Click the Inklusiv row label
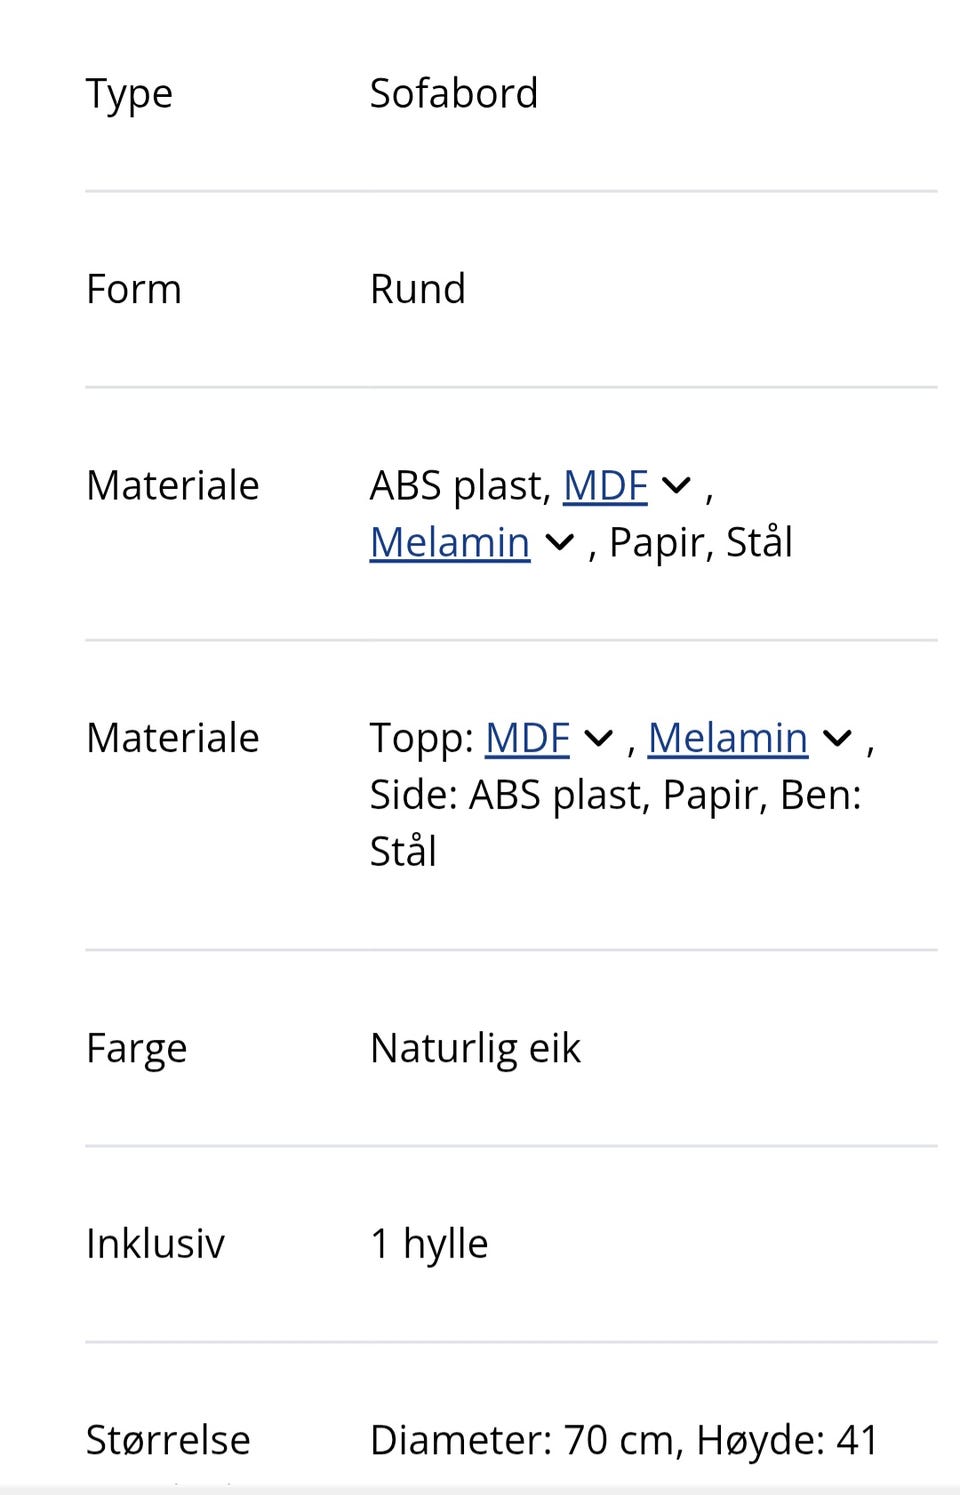The height and width of the screenshot is (1495, 960). [x=155, y=1244]
